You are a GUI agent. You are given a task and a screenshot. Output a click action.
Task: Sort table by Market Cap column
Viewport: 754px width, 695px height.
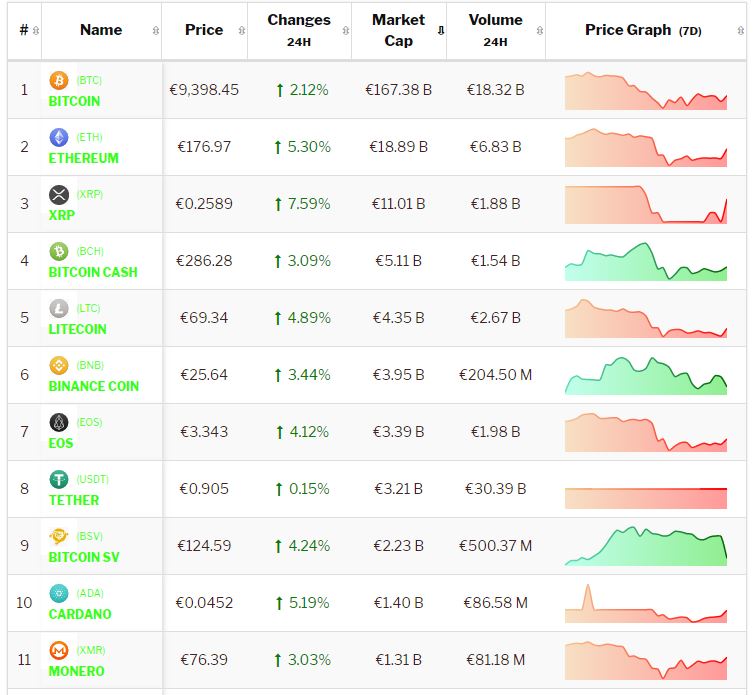click(x=399, y=30)
